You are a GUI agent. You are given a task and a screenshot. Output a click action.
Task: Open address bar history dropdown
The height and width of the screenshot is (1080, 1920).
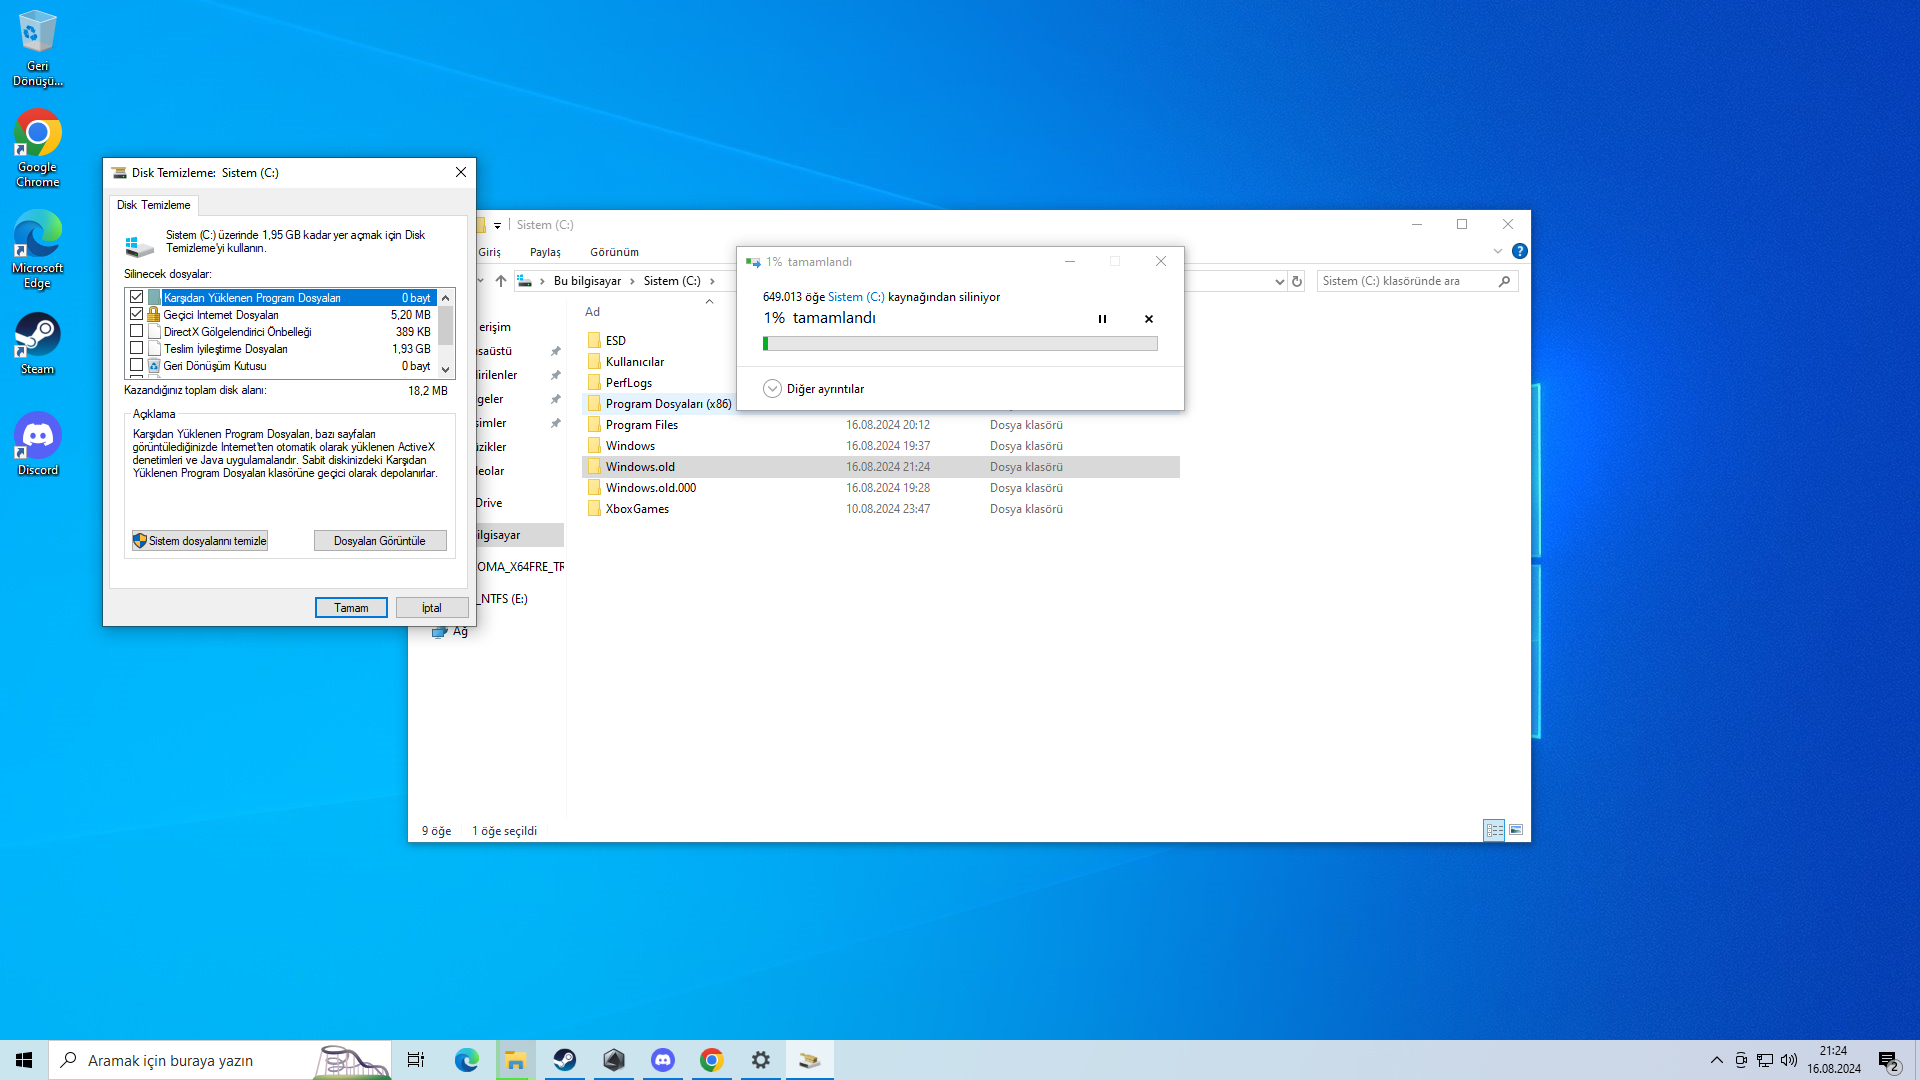point(1279,282)
